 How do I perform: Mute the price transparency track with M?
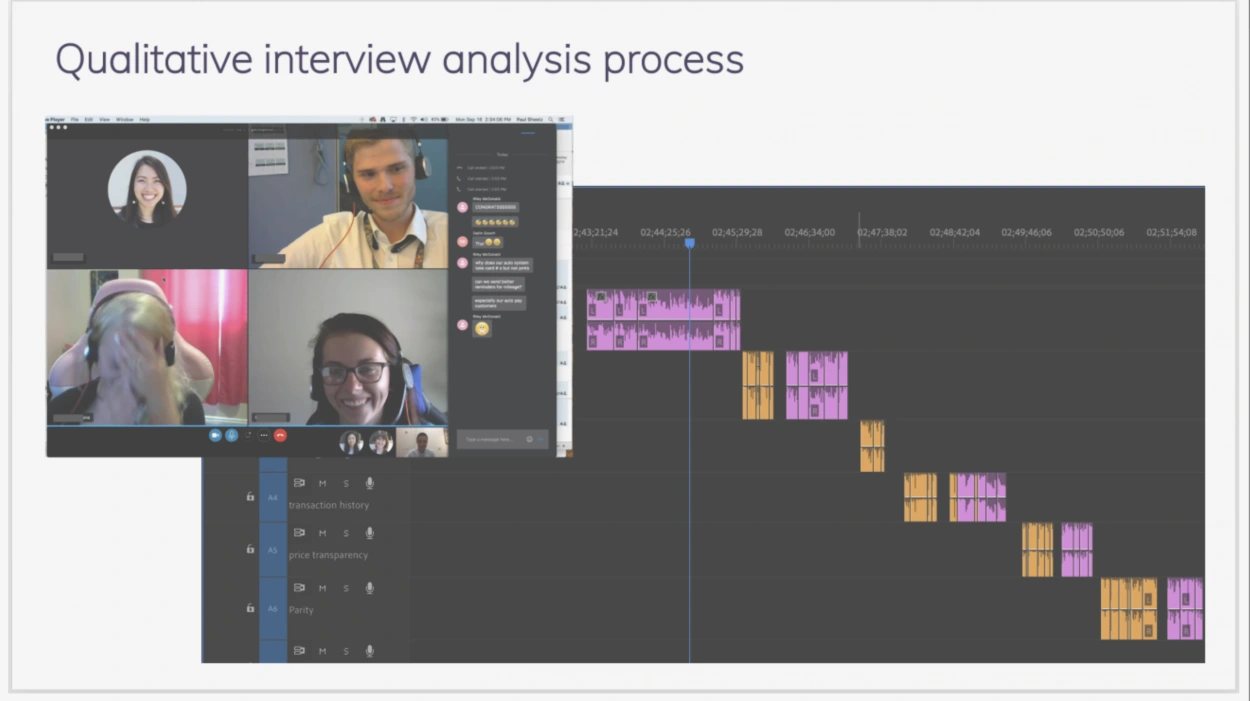pos(322,533)
